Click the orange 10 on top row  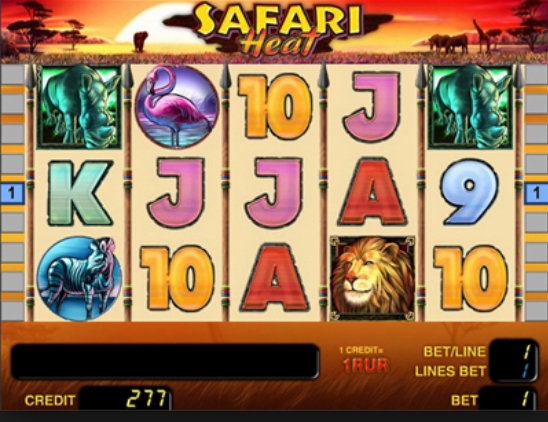coord(275,107)
